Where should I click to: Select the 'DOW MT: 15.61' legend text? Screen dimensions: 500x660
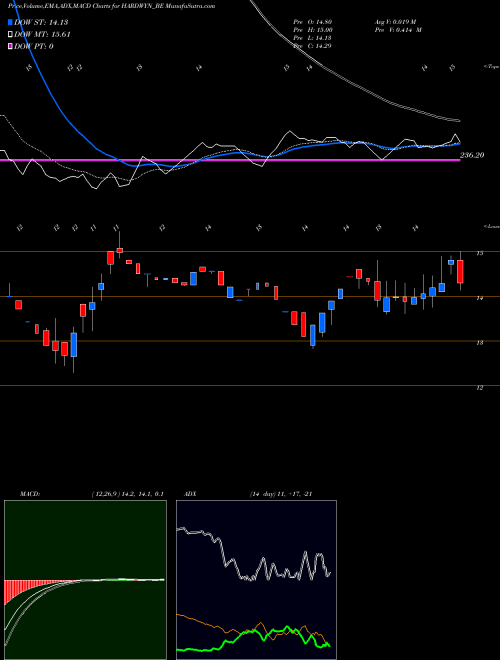pos(42,35)
